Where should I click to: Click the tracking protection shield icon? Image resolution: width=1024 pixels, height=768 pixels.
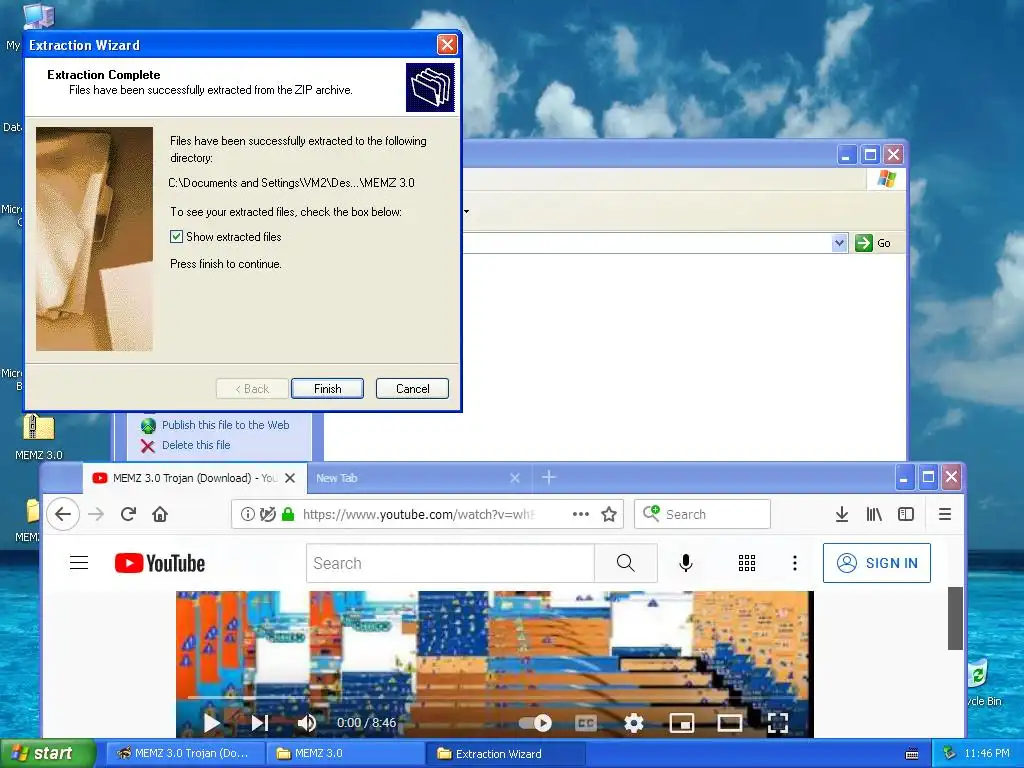coord(267,514)
